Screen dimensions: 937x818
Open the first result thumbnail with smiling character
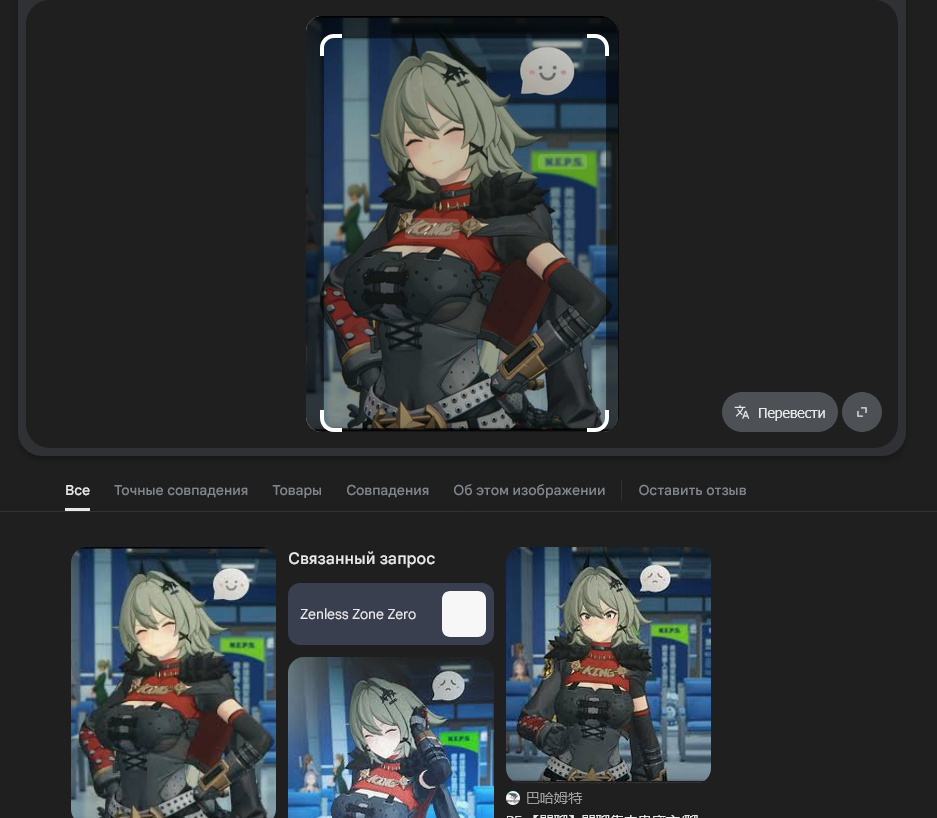[x=173, y=682]
